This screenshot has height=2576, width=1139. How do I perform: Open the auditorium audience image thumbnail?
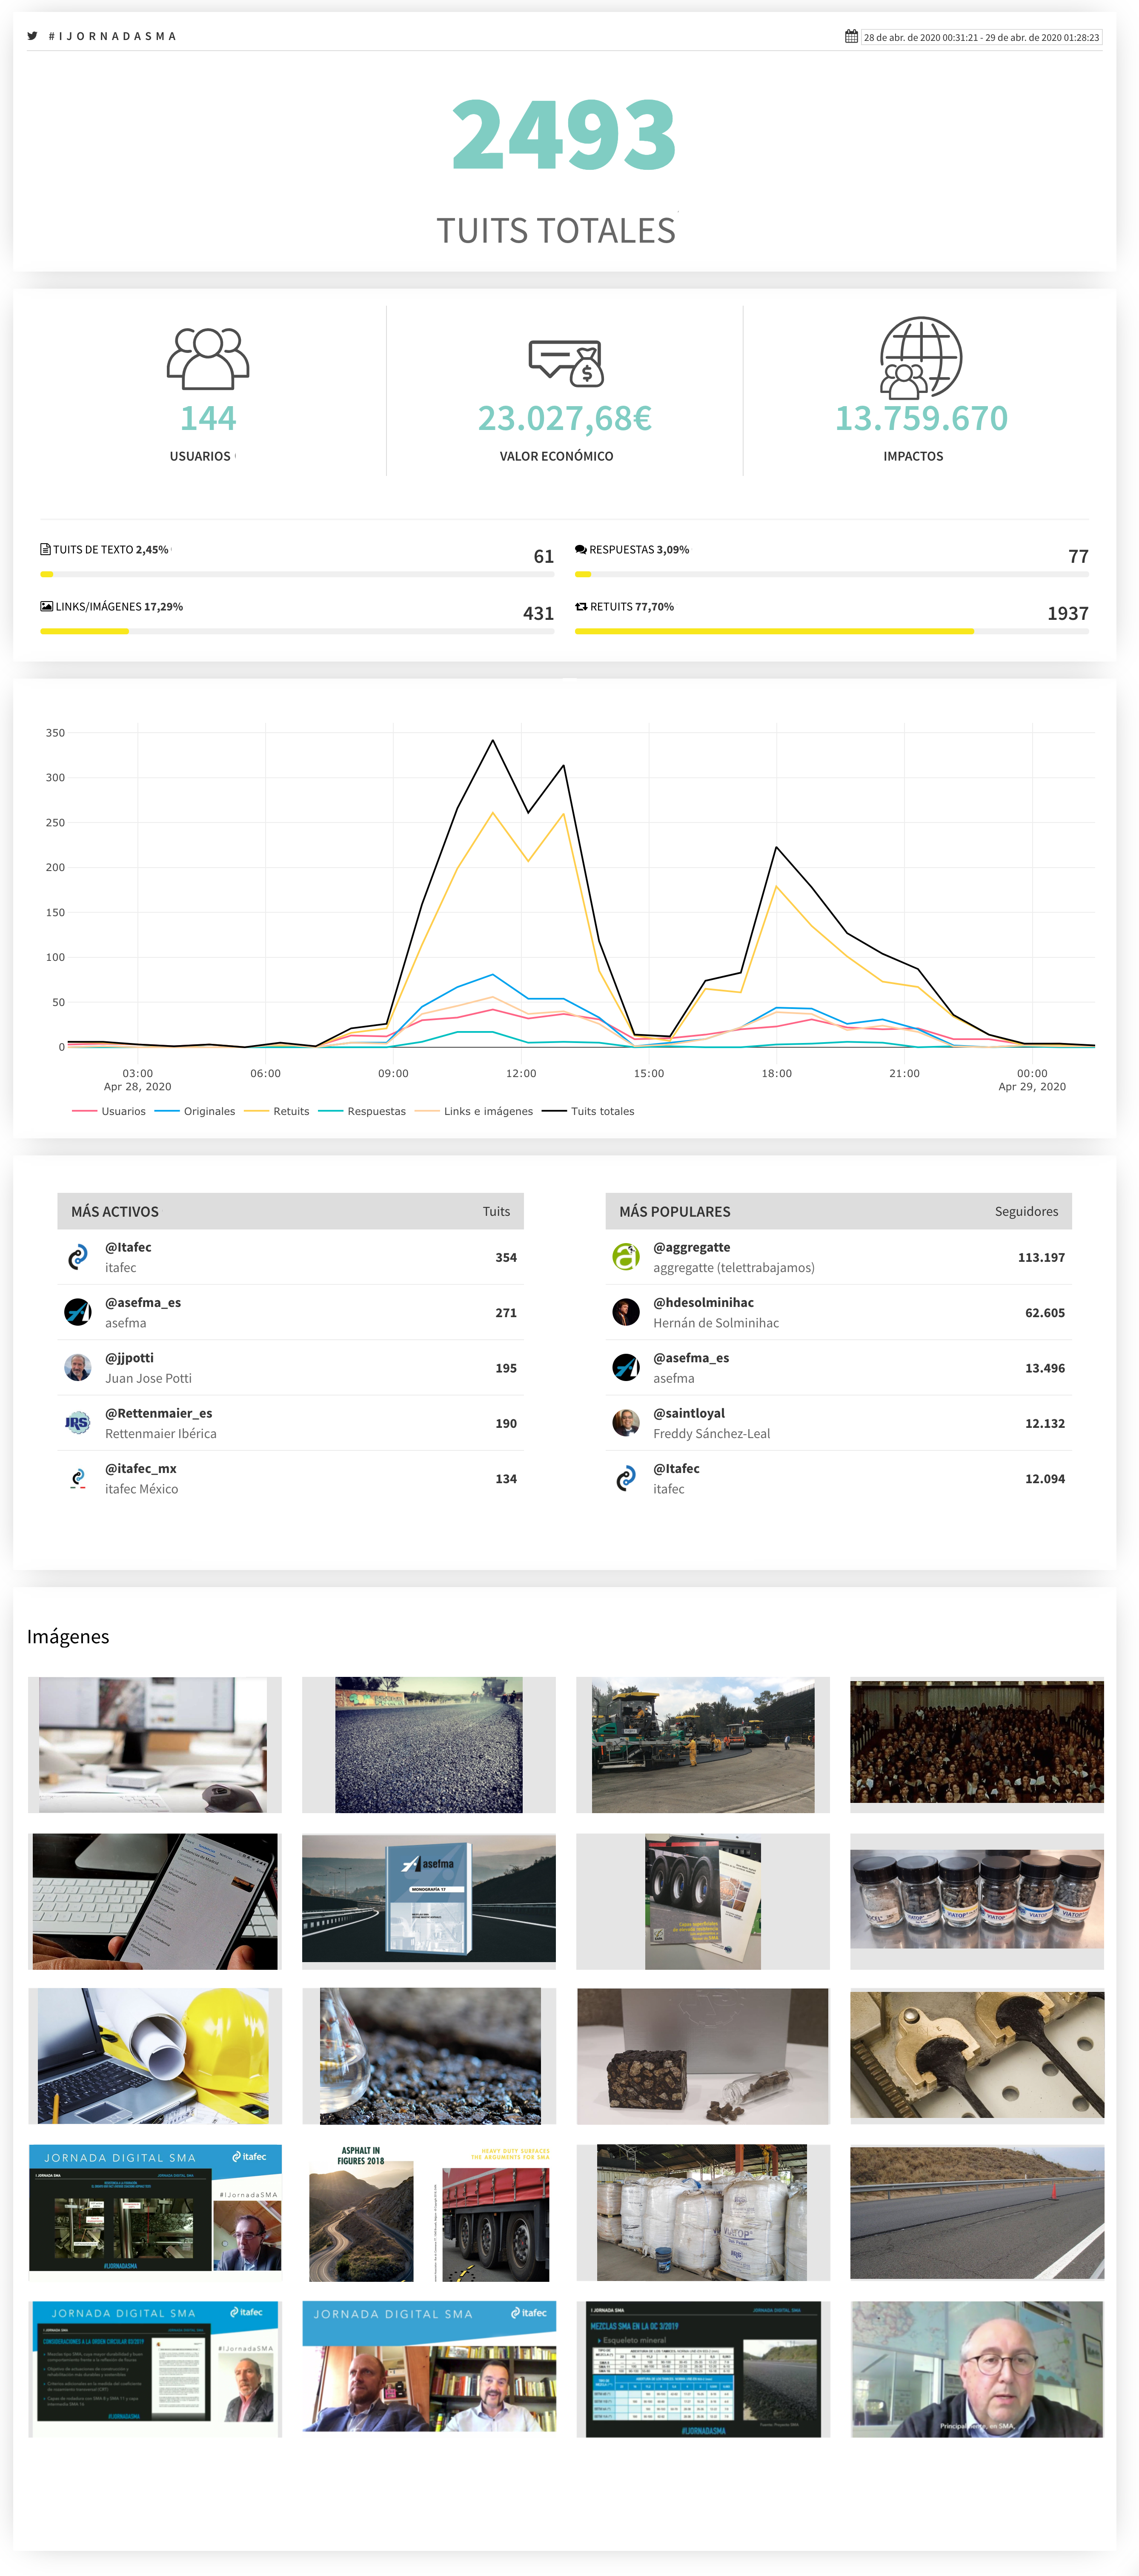pyautogui.click(x=977, y=1745)
